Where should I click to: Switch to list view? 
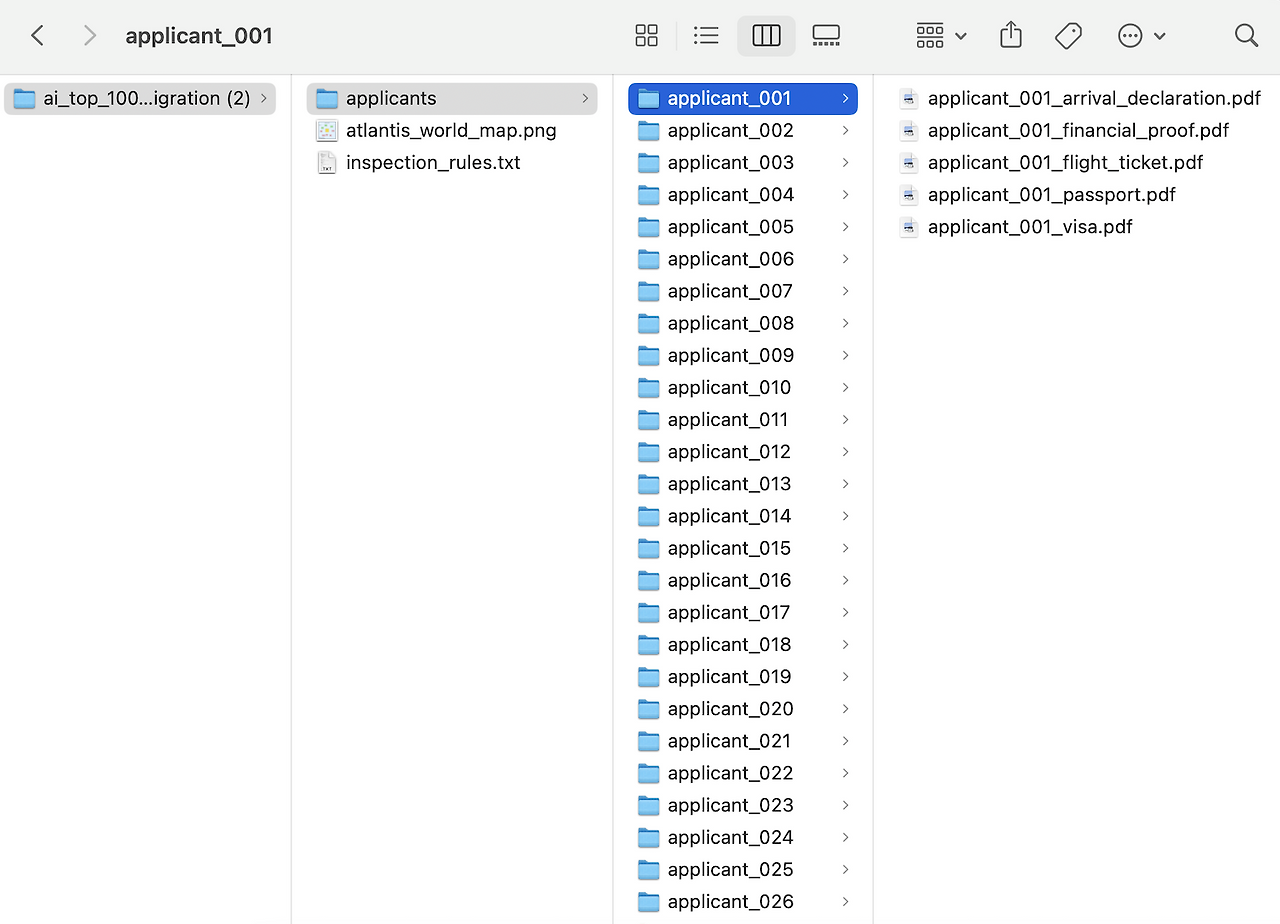[706, 36]
